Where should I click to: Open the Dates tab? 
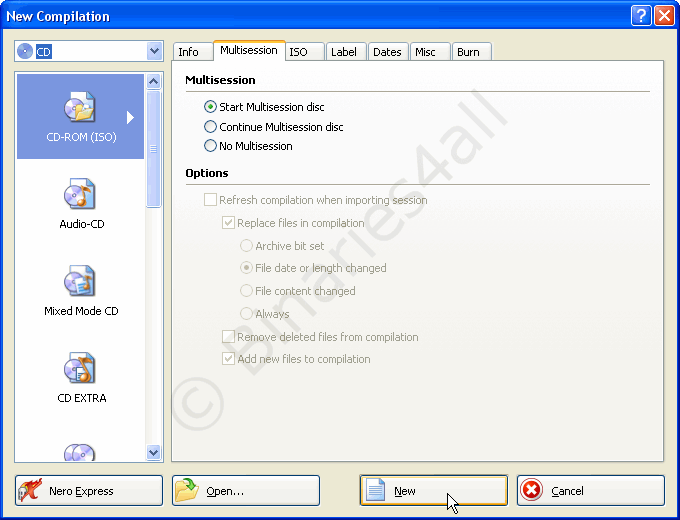(x=387, y=52)
